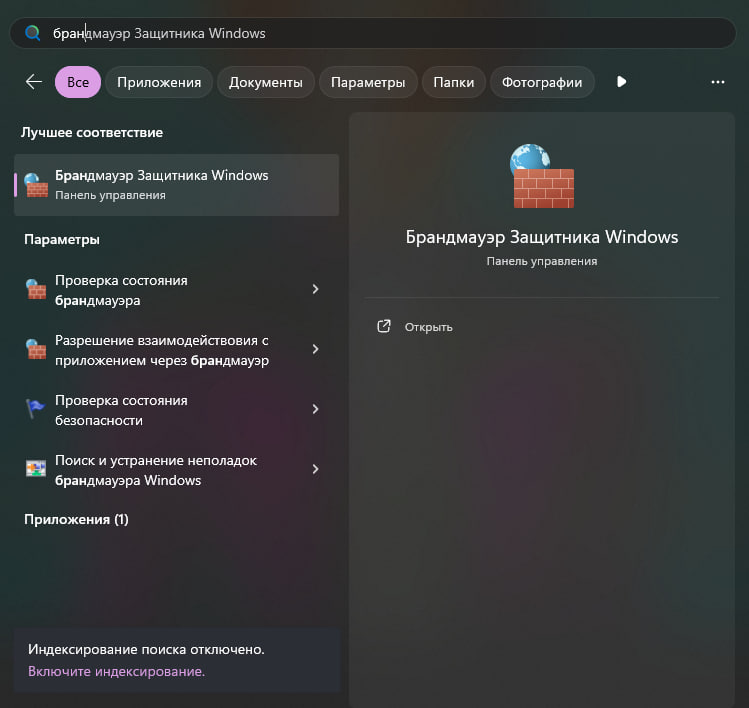The image size is (749, 708).
Task: Open the three-dots options menu
Action: point(717,82)
